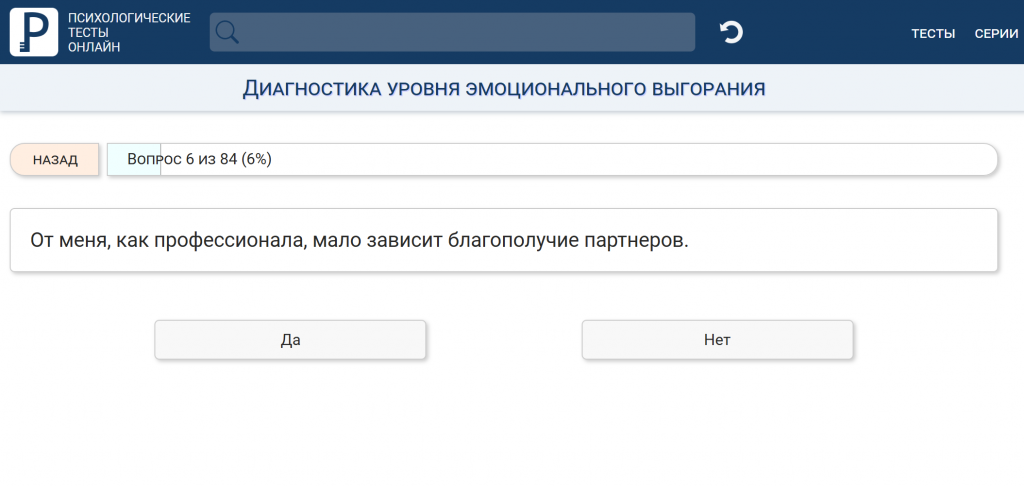
Task: Click the circular restart arrow icon
Action: click(x=731, y=32)
